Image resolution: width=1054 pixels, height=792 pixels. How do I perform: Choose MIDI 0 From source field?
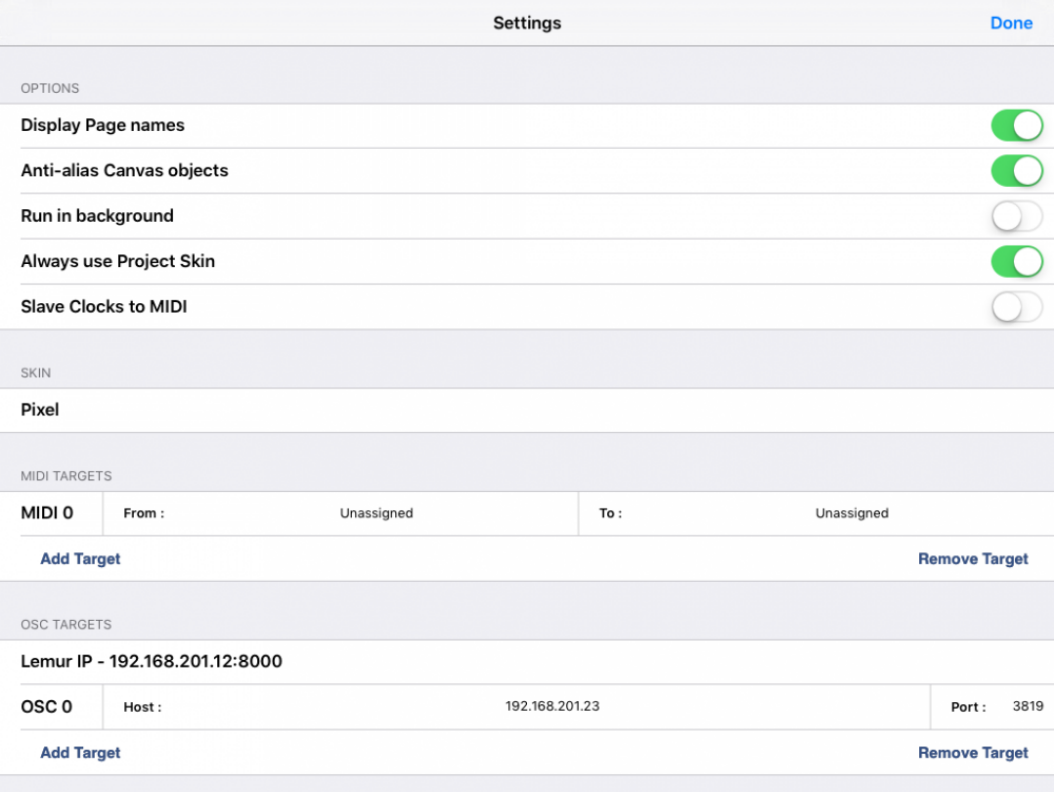pyautogui.click(x=376, y=513)
